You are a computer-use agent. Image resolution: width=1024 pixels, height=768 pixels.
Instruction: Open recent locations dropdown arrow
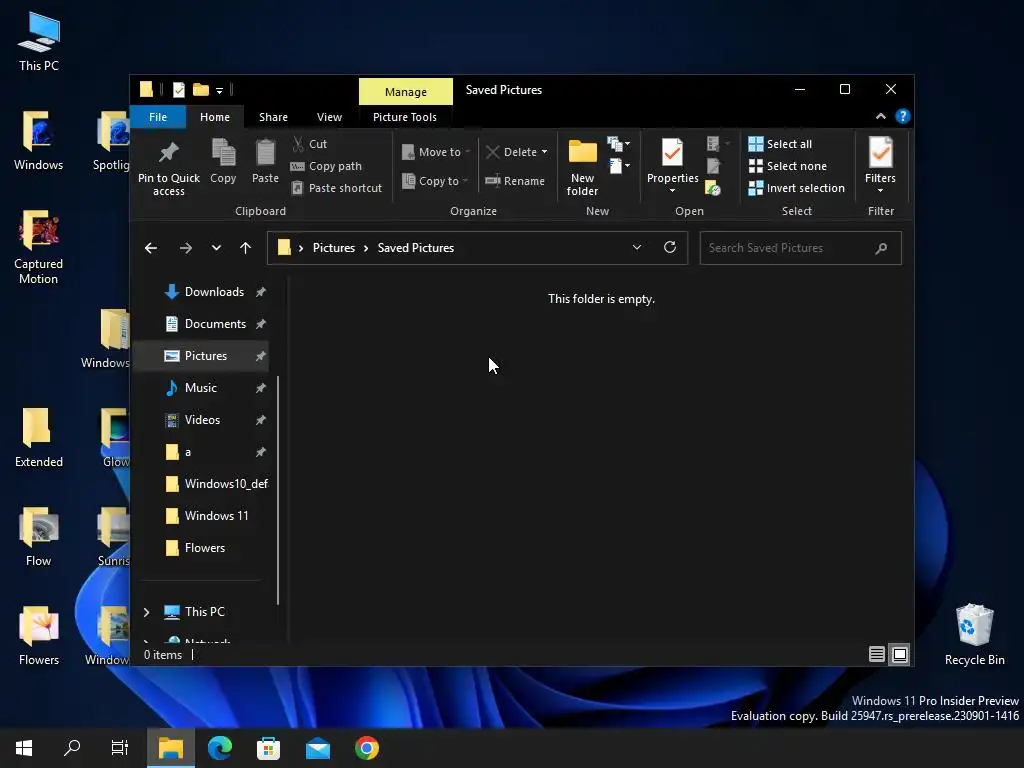tap(216, 248)
